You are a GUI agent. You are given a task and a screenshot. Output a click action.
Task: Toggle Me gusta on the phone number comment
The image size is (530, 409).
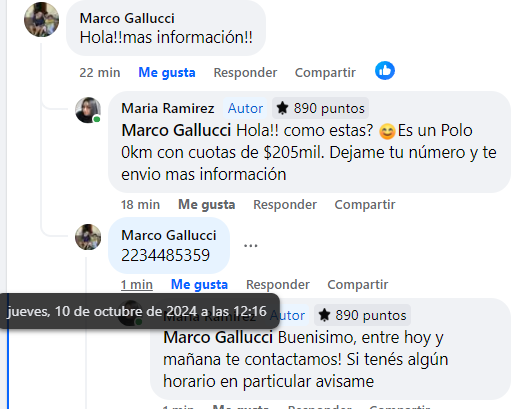click(x=199, y=285)
